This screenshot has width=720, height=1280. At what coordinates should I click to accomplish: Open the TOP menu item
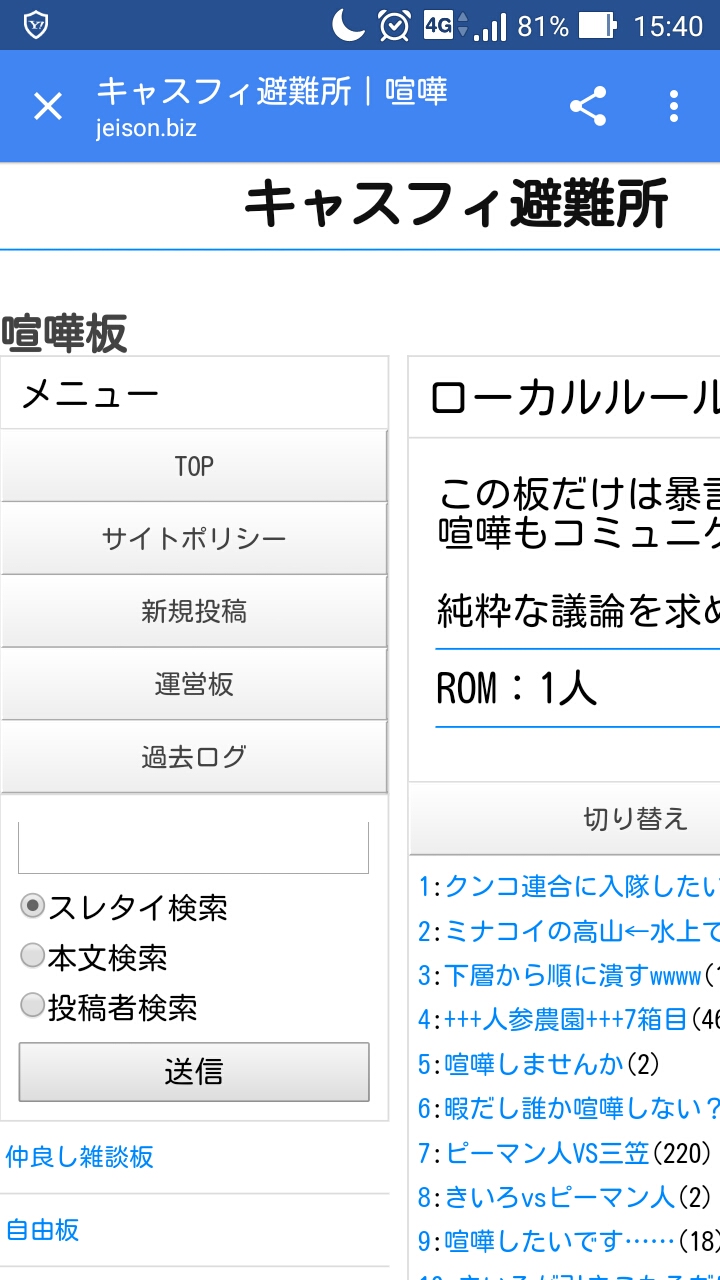pyautogui.click(x=194, y=466)
